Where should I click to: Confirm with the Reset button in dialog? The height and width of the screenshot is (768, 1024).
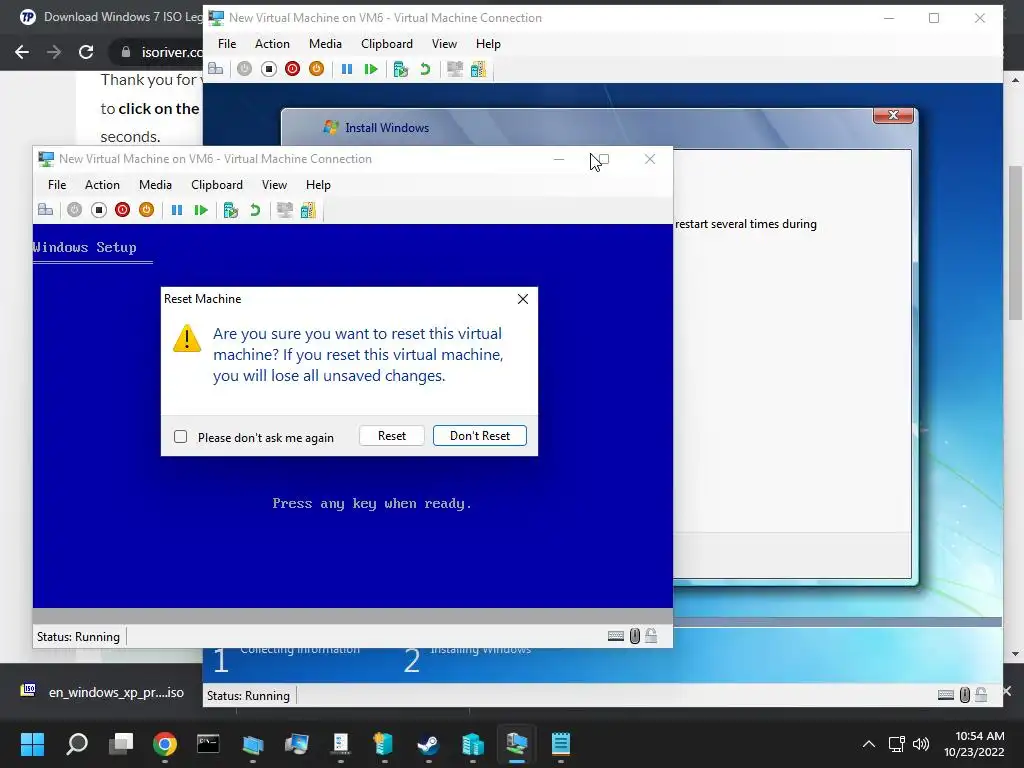point(392,436)
